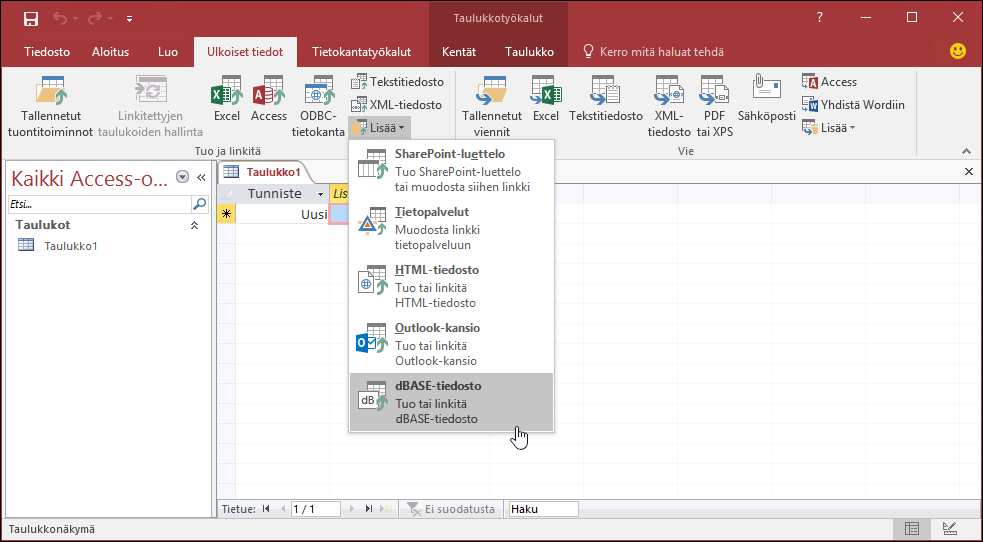
Task: Click the Save icon in quick access toolbar
Action: click(x=31, y=19)
